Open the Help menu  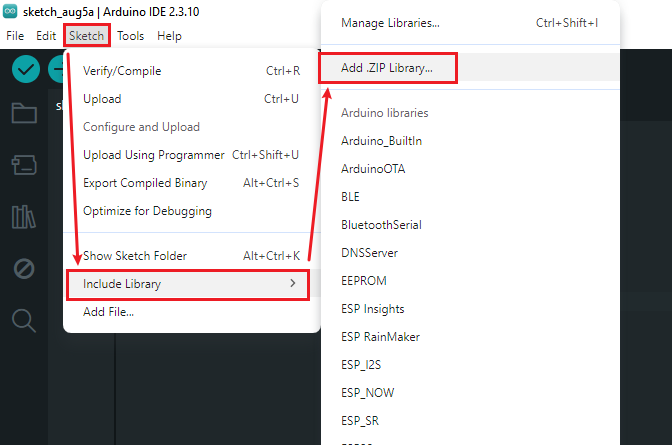169,36
